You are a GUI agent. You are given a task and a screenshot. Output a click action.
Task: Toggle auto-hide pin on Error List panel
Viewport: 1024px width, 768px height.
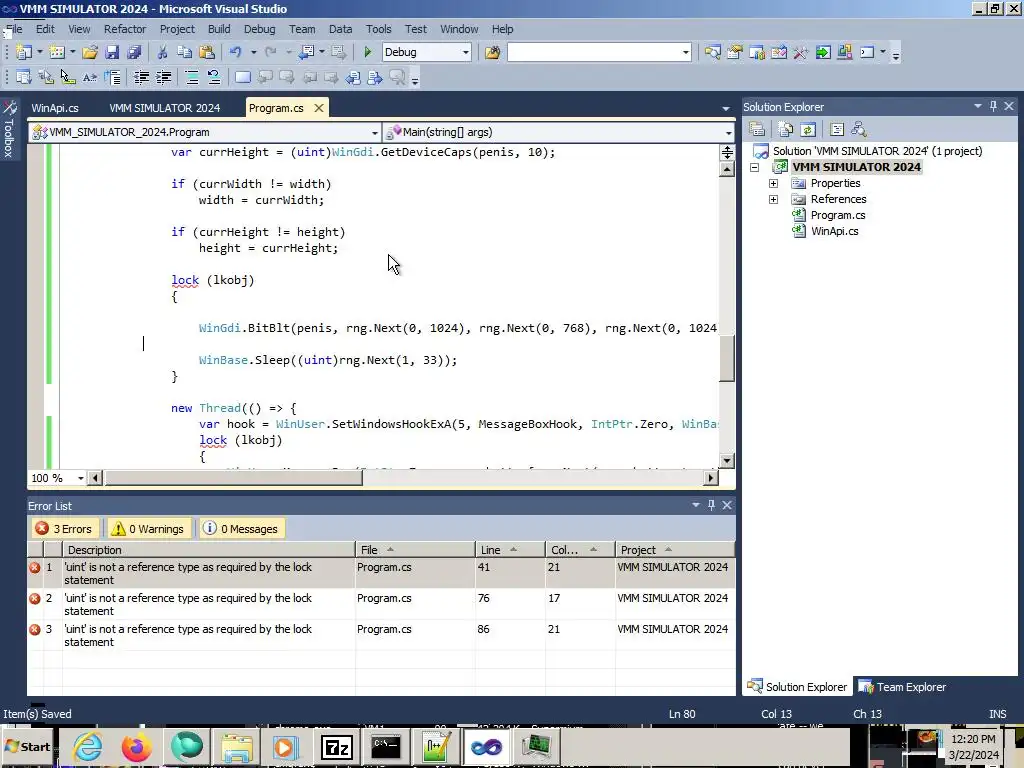click(711, 505)
